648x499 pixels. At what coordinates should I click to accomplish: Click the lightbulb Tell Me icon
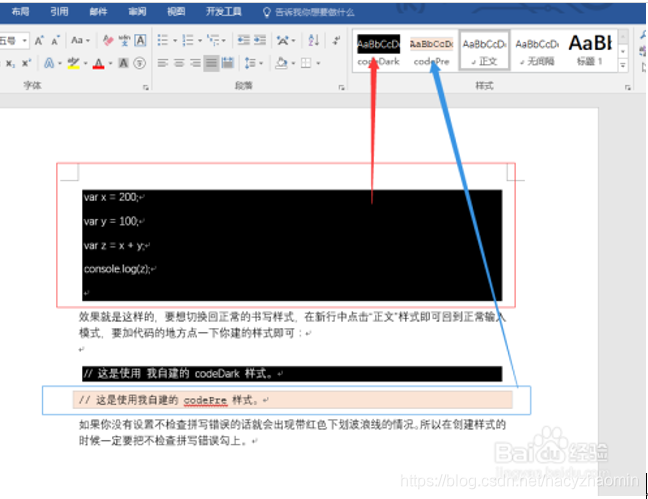pyautogui.click(x=267, y=12)
